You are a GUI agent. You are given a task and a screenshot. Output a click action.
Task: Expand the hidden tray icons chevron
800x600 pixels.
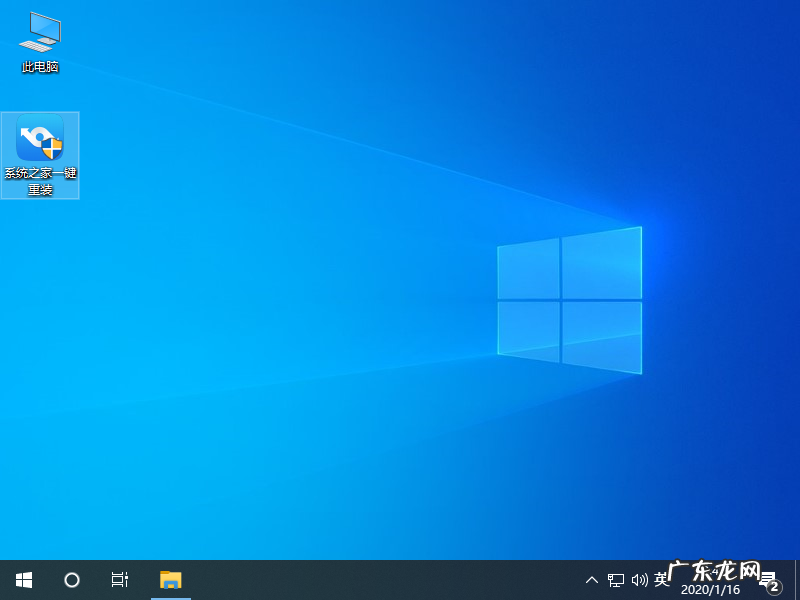click(x=592, y=579)
